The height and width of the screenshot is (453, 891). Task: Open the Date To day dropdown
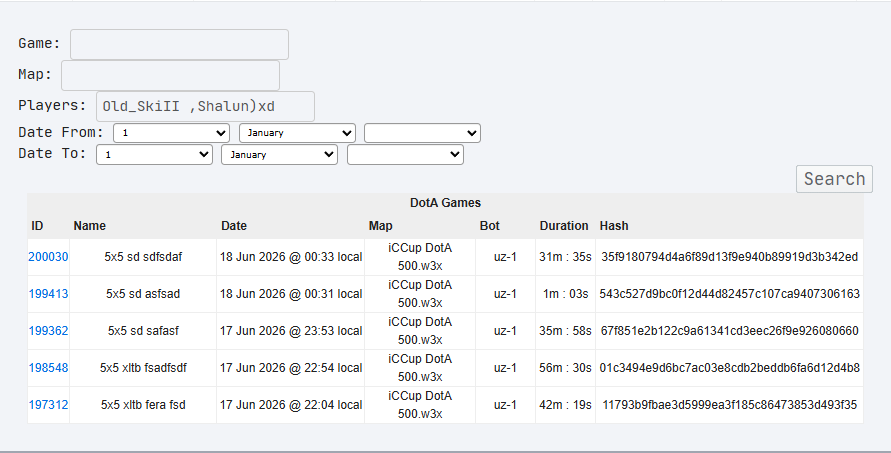(155, 155)
